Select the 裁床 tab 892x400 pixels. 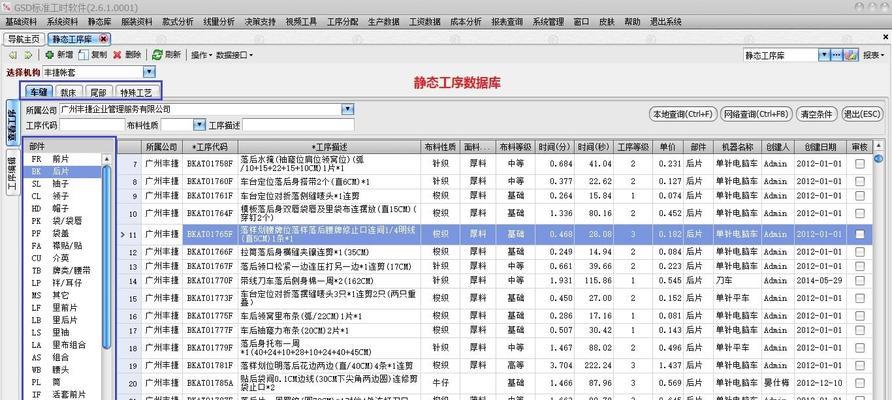[68, 91]
